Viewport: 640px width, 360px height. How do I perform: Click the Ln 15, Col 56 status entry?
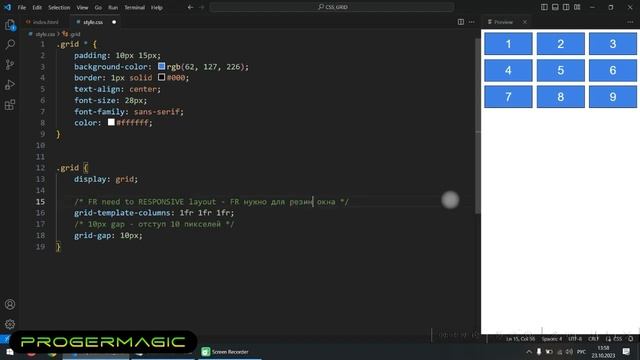[520, 339]
